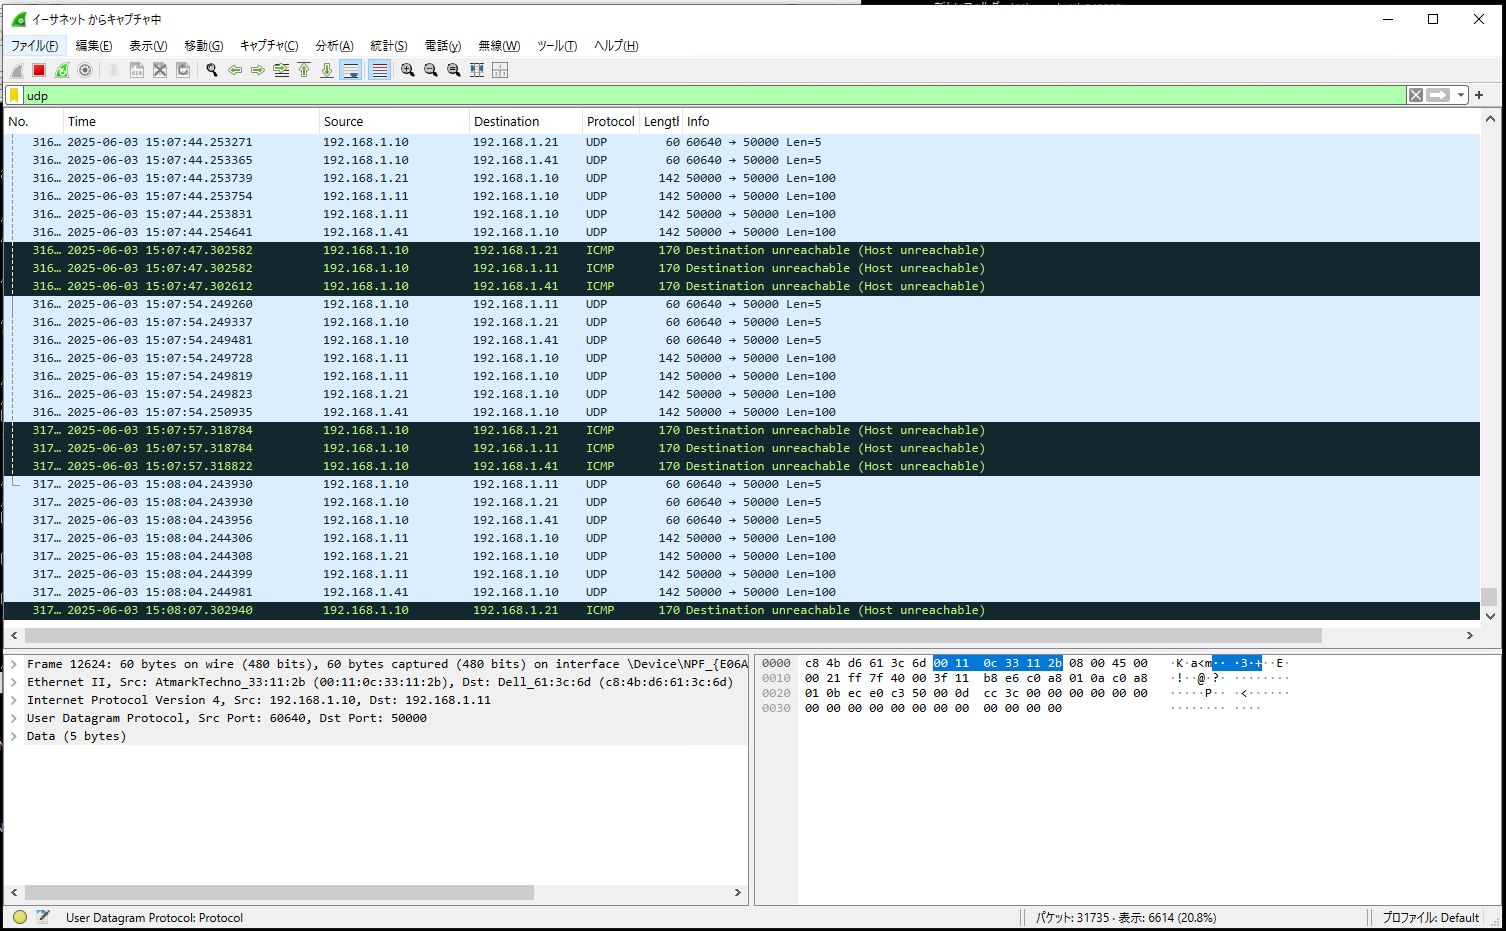Jump to the first packet
The height and width of the screenshot is (931, 1506).
pyautogui.click(x=304, y=70)
